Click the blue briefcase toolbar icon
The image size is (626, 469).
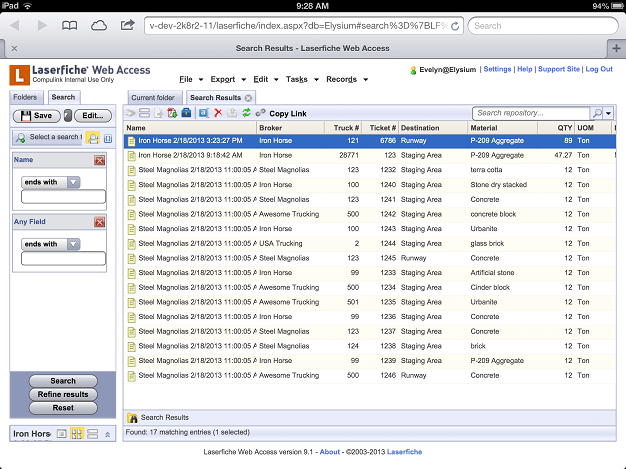[186, 113]
